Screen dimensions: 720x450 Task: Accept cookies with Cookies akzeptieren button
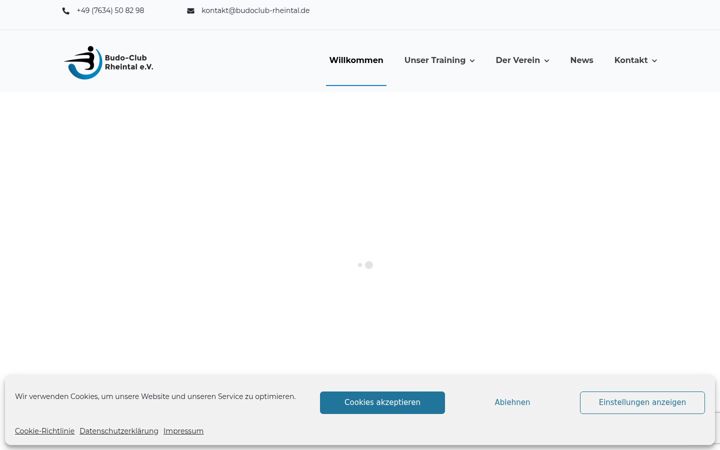(x=382, y=402)
